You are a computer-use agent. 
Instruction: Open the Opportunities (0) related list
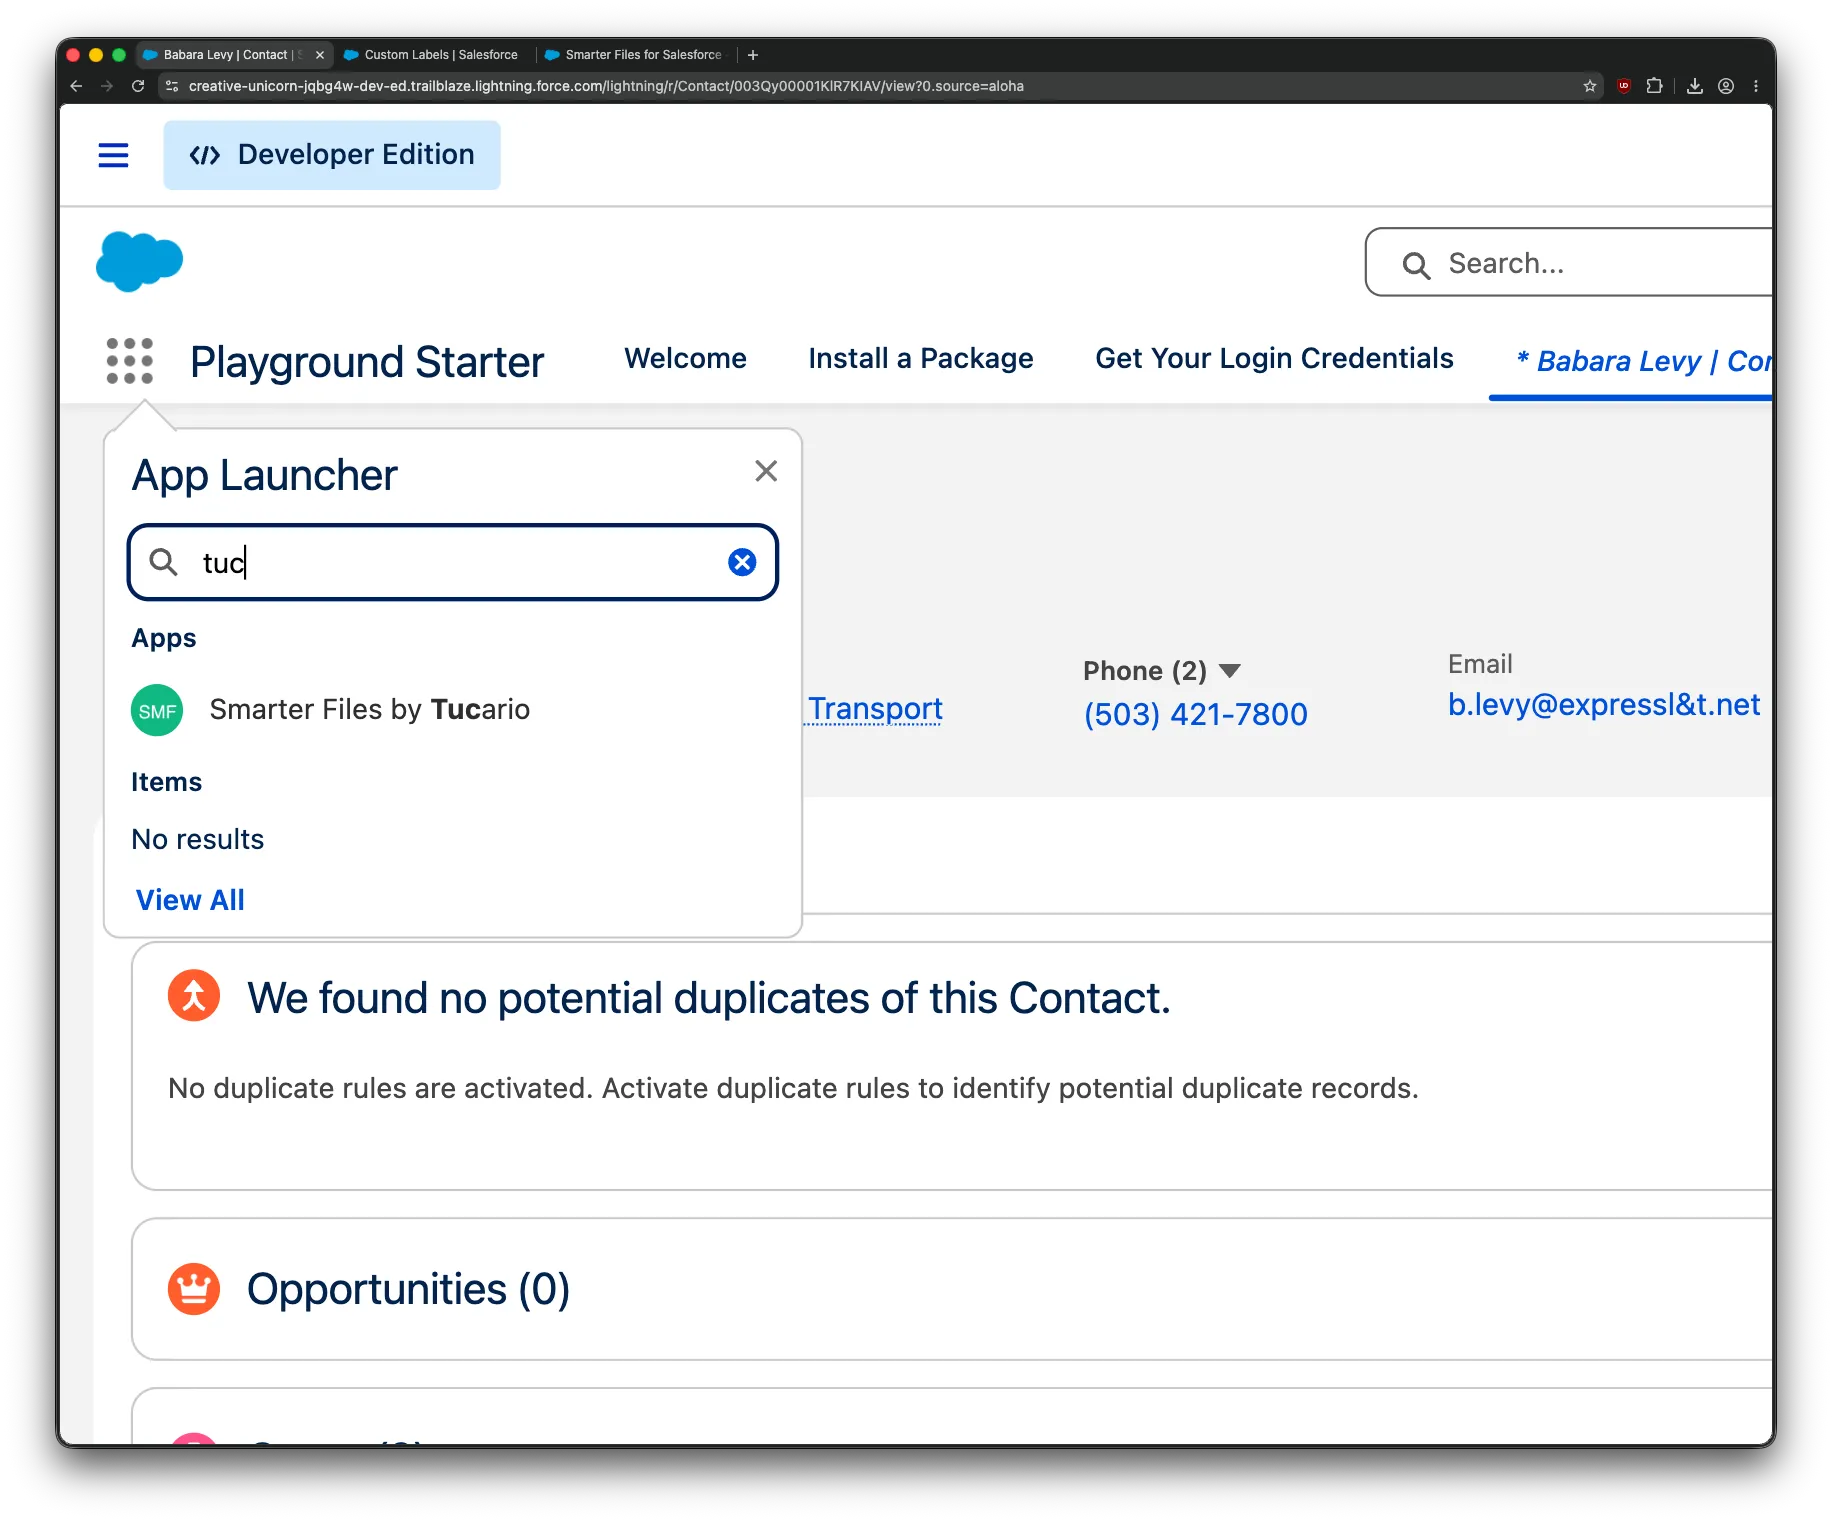408,1289
